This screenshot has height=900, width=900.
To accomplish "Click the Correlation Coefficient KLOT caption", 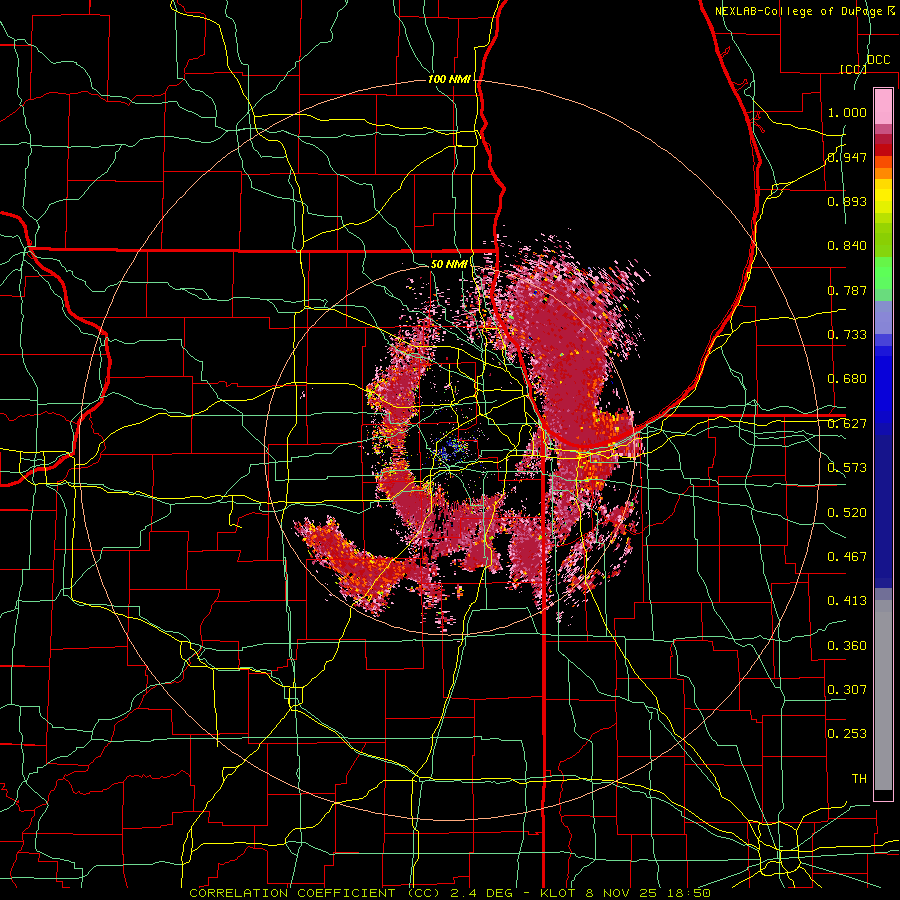I will 450,893.
